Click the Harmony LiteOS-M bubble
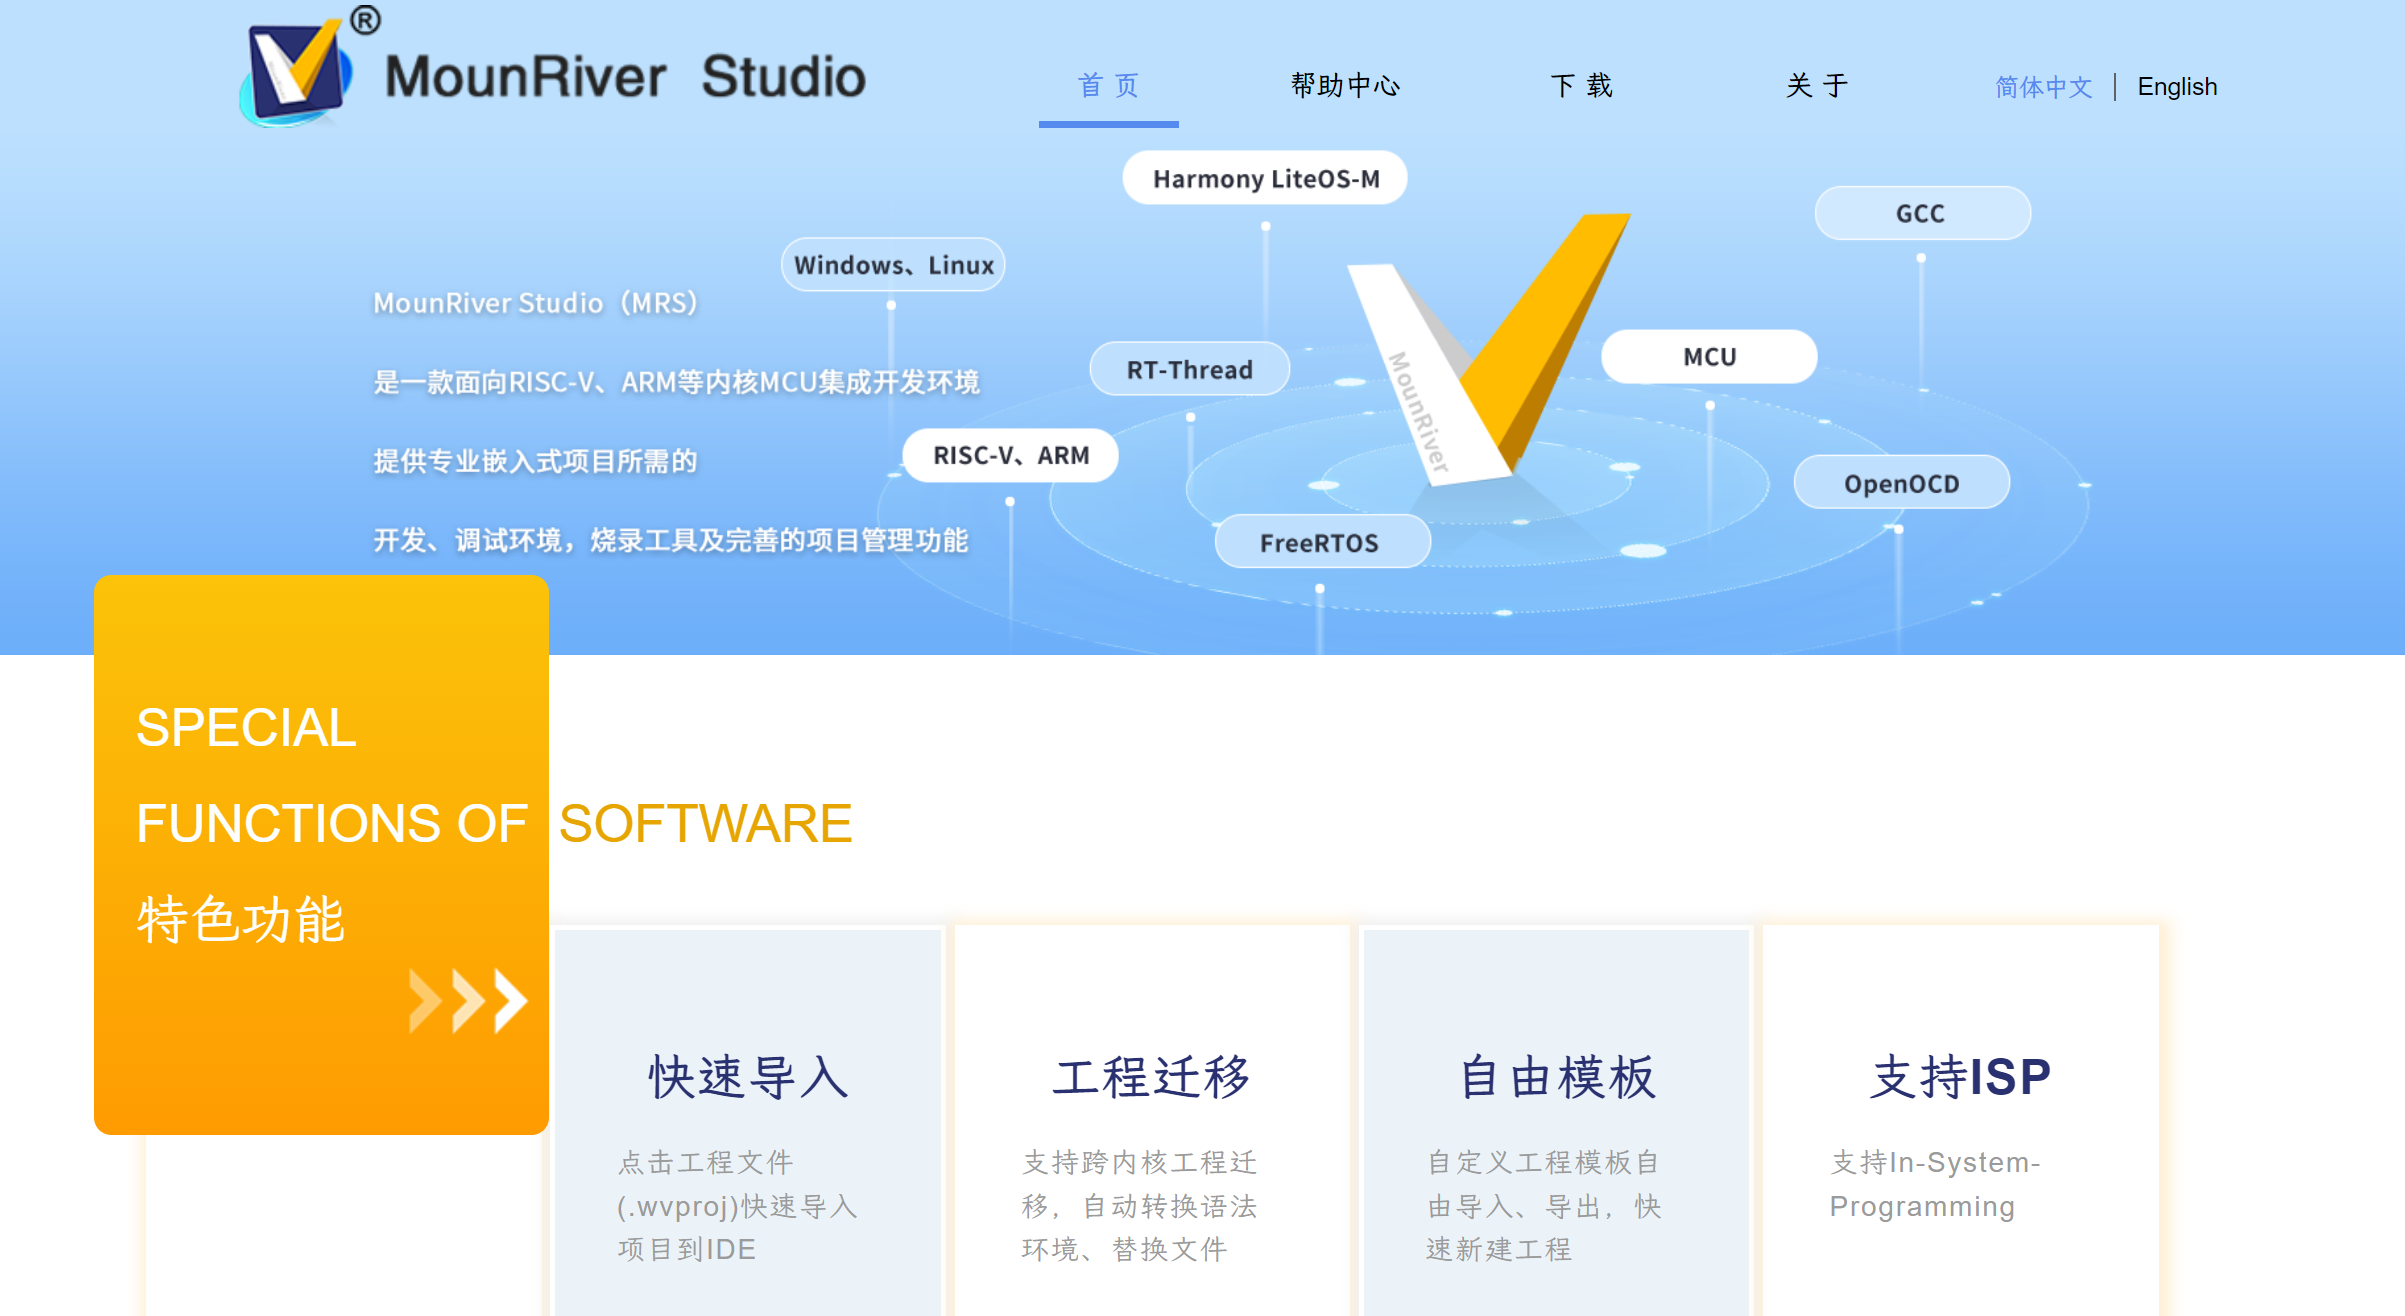This screenshot has width=2405, height=1316. pyautogui.click(x=1265, y=179)
